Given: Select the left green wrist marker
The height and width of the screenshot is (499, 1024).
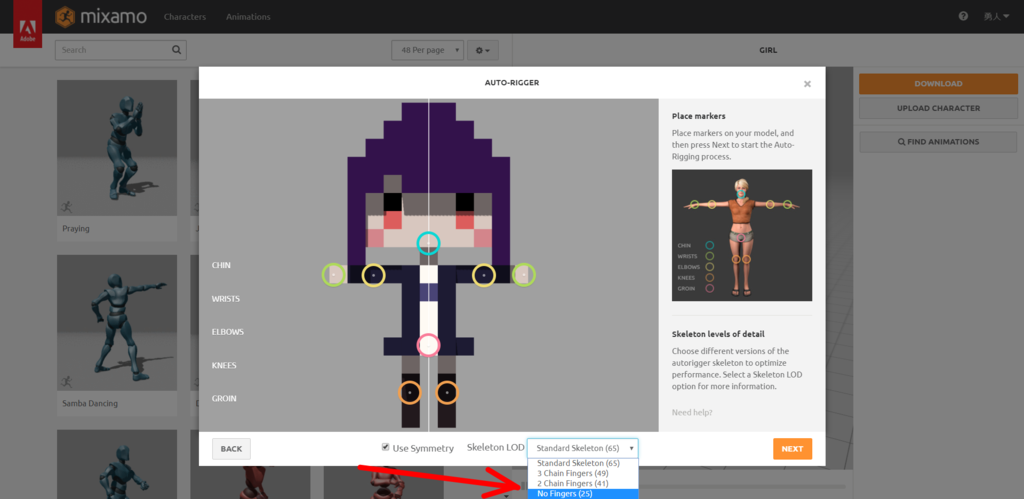Looking at the screenshot, I should [x=334, y=275].
